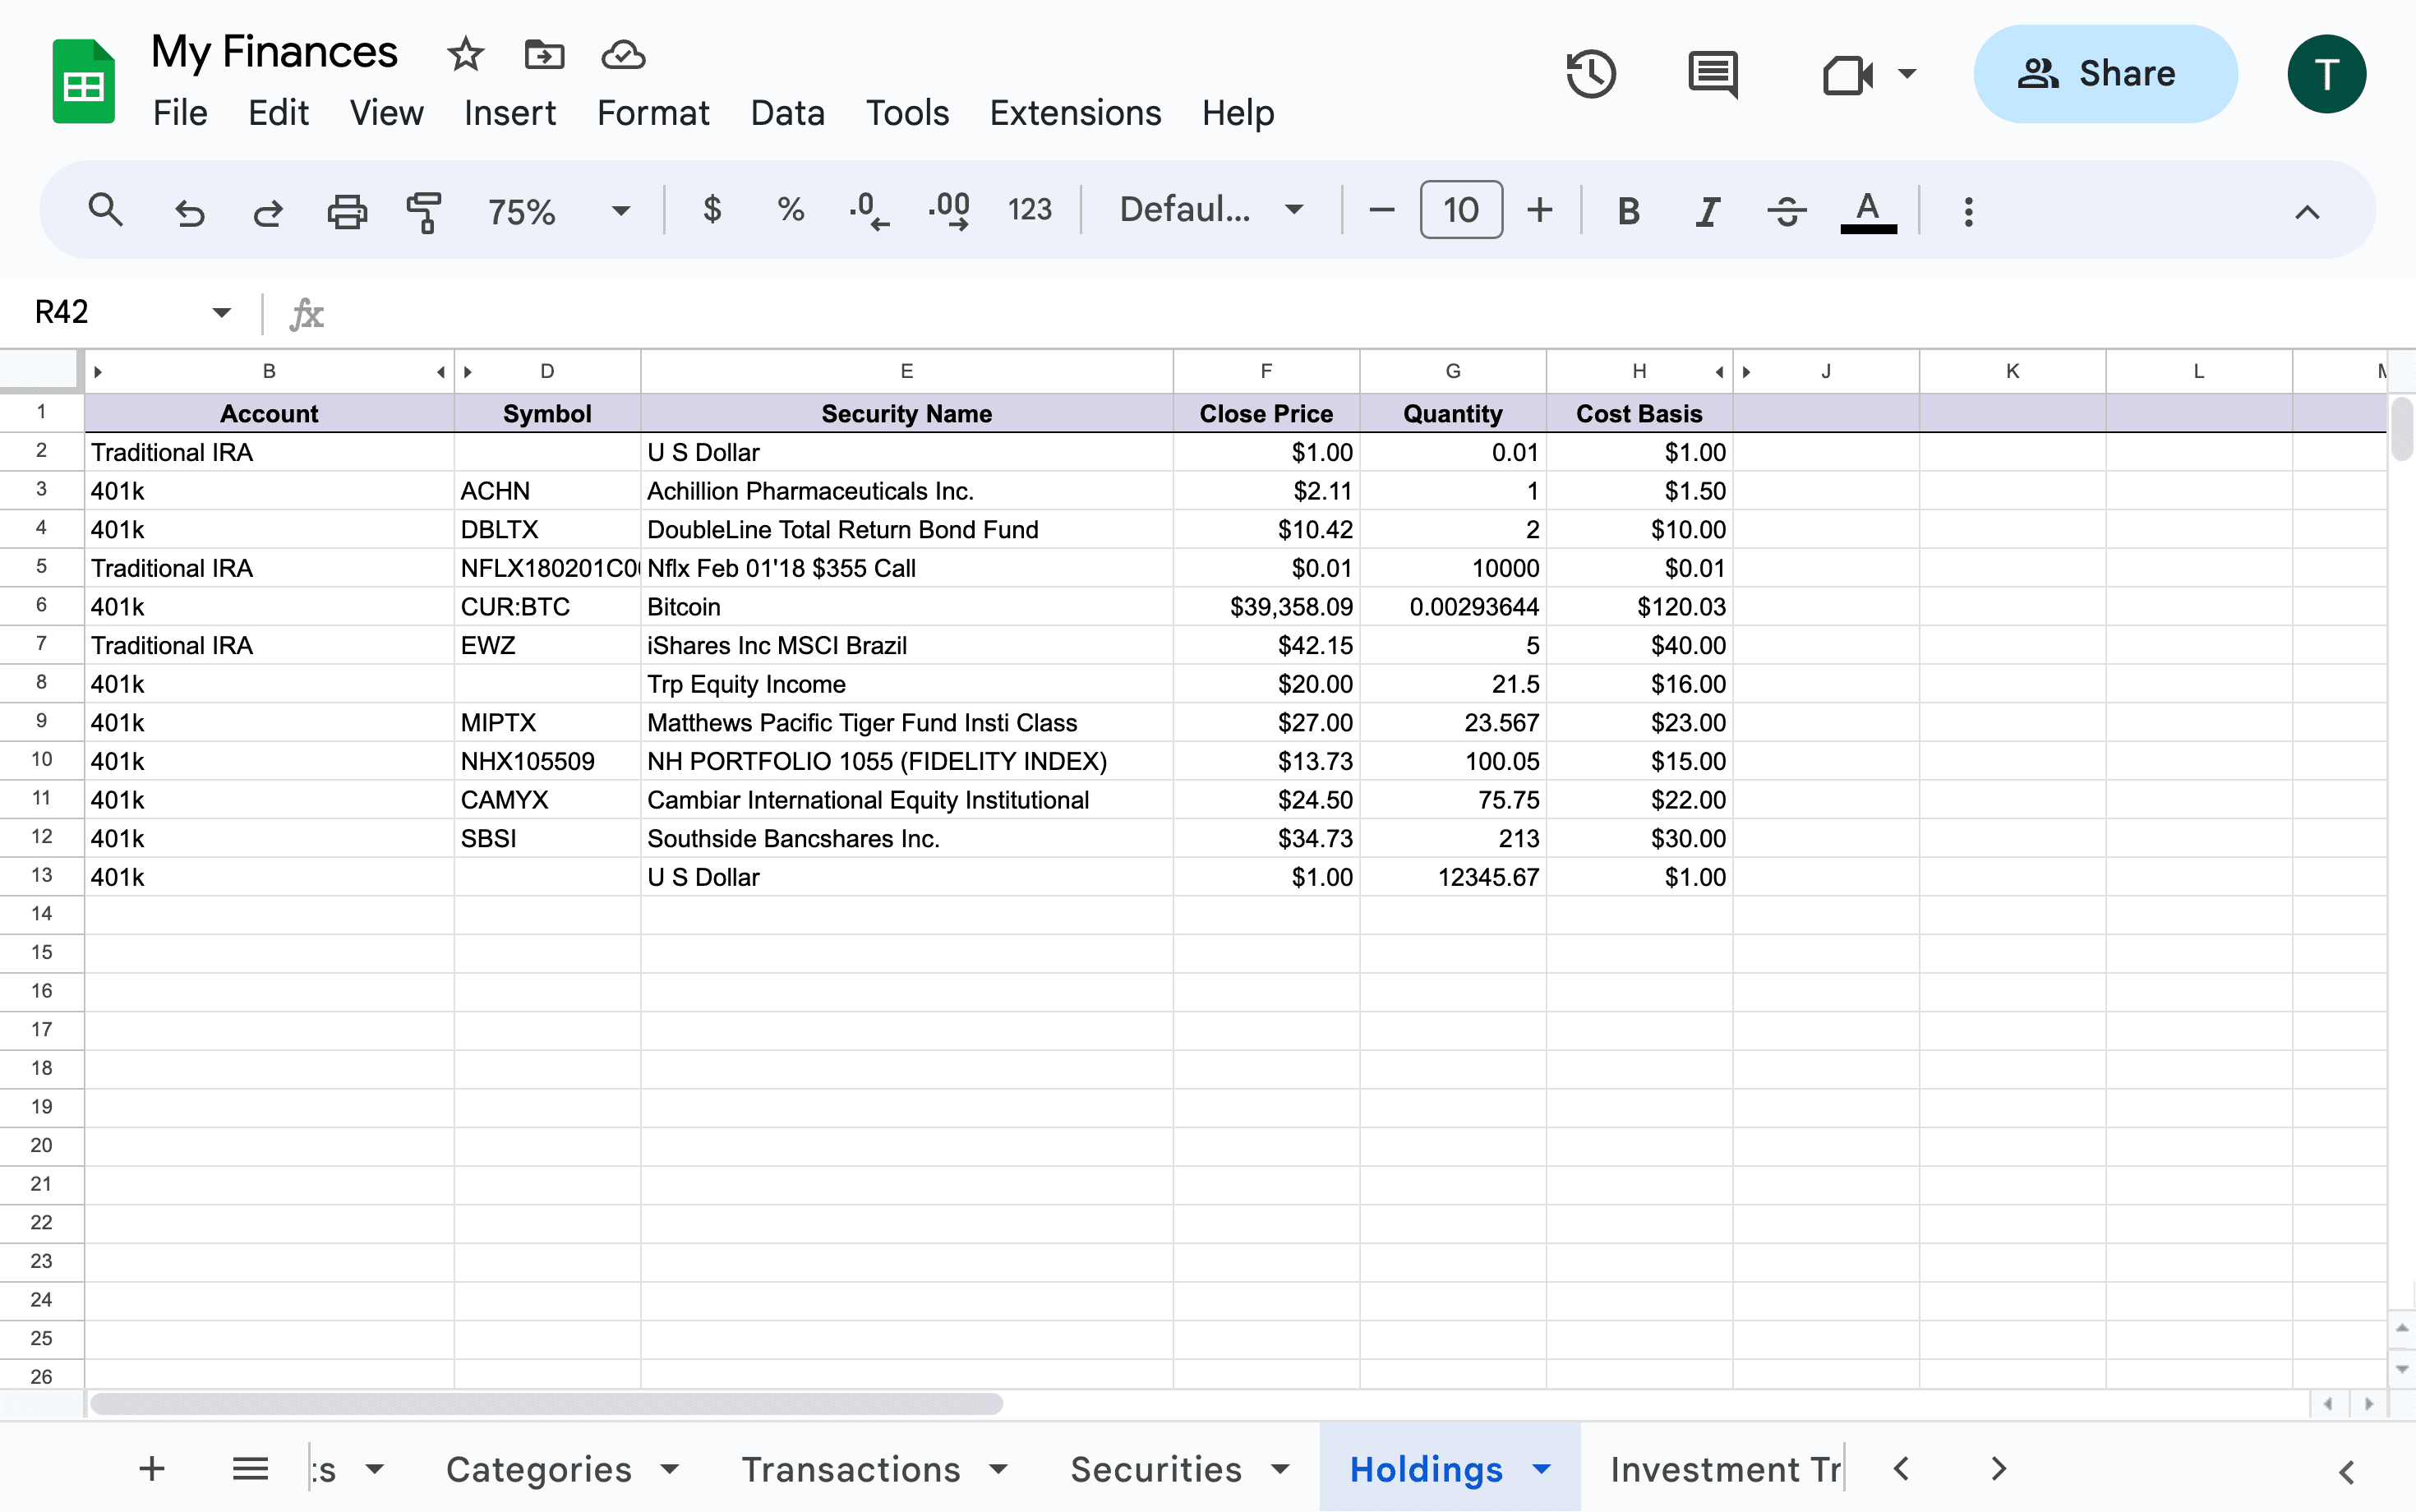Increase decimal places
The width and height of the screenshot is (2416, 1512).
click(x=948, y=211)
